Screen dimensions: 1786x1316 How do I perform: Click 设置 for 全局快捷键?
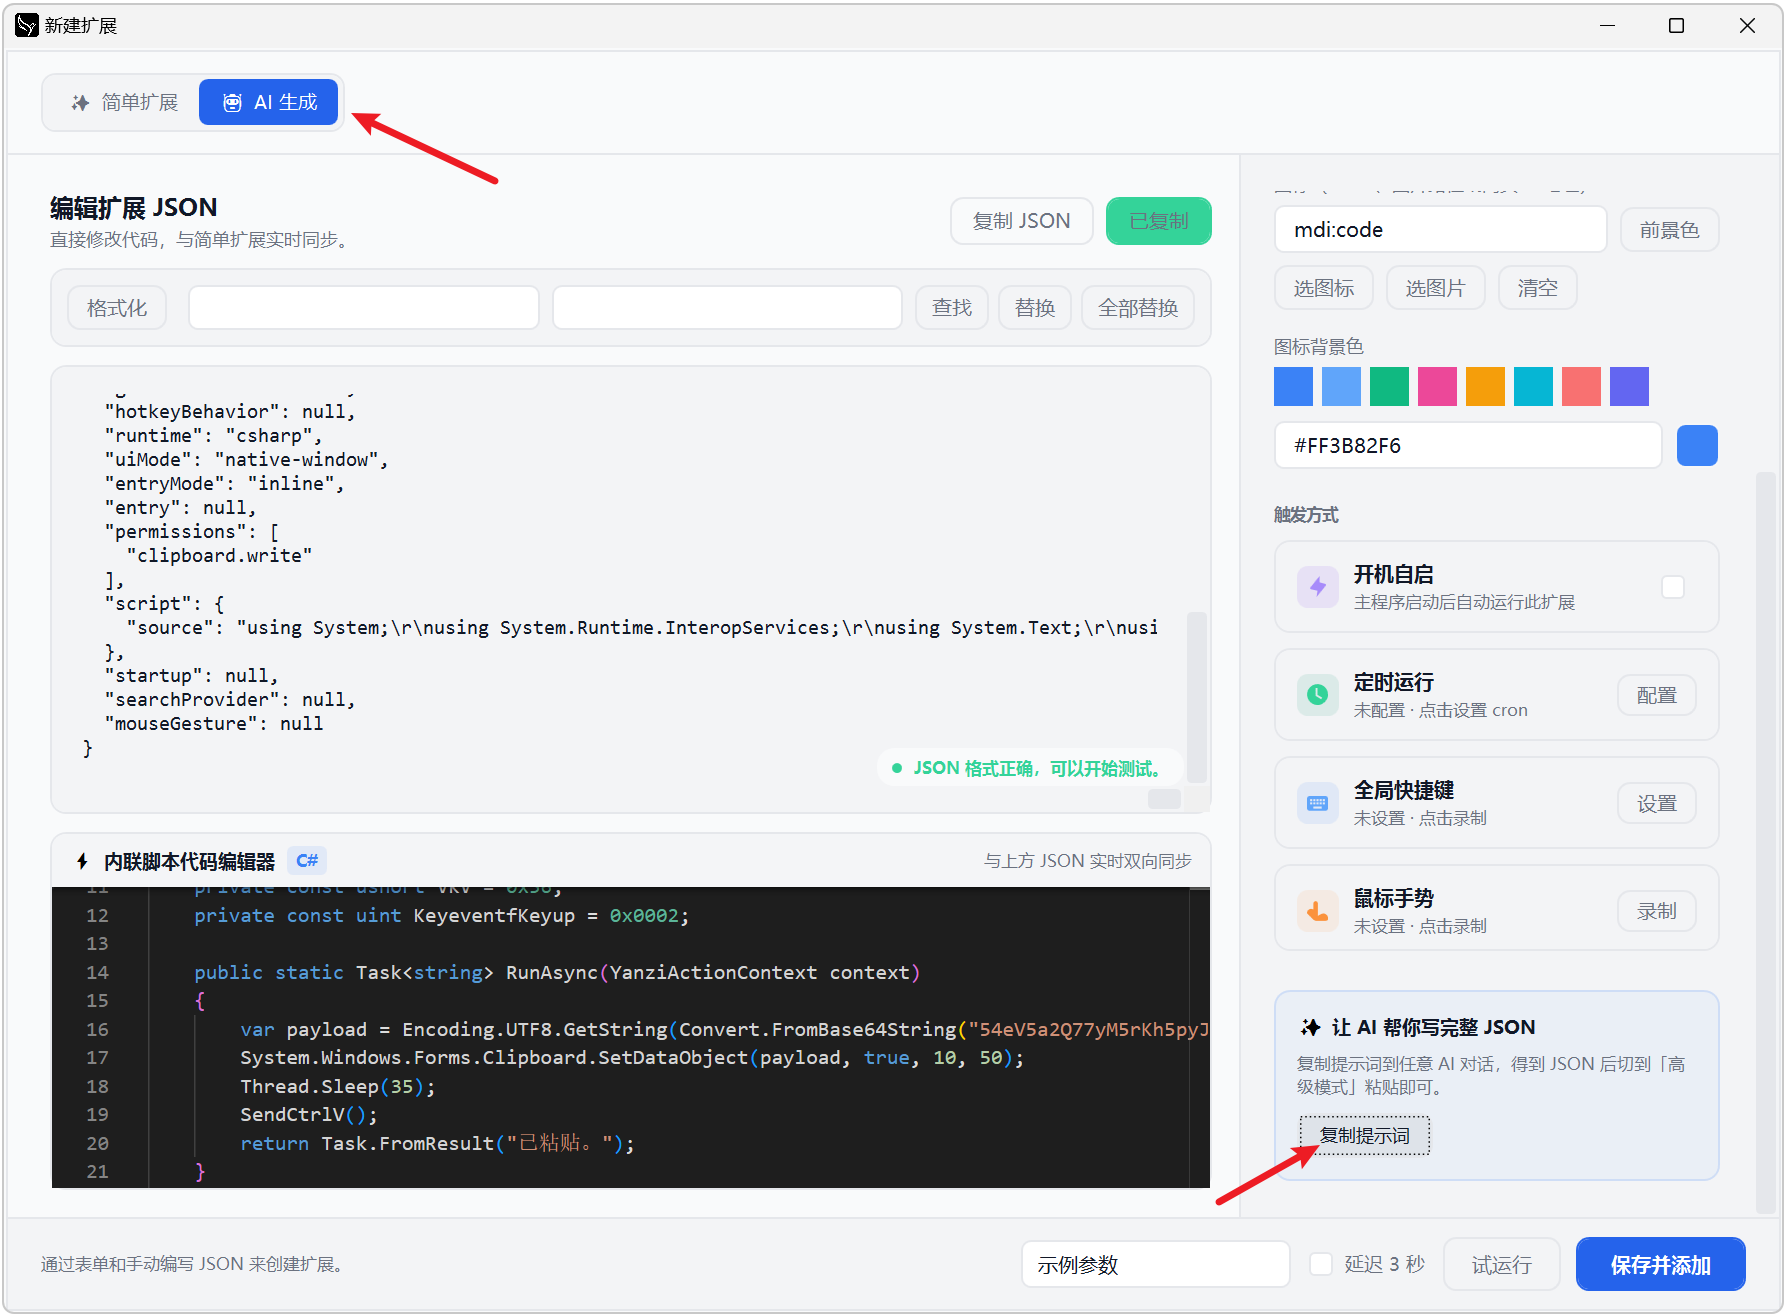(1656, 803)
